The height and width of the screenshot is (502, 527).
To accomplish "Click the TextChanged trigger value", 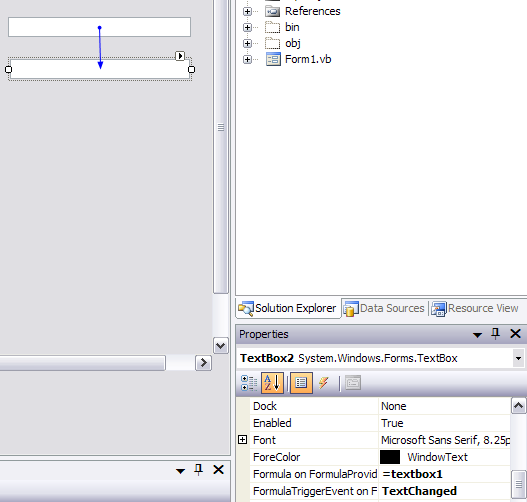I will click(419, 491).
